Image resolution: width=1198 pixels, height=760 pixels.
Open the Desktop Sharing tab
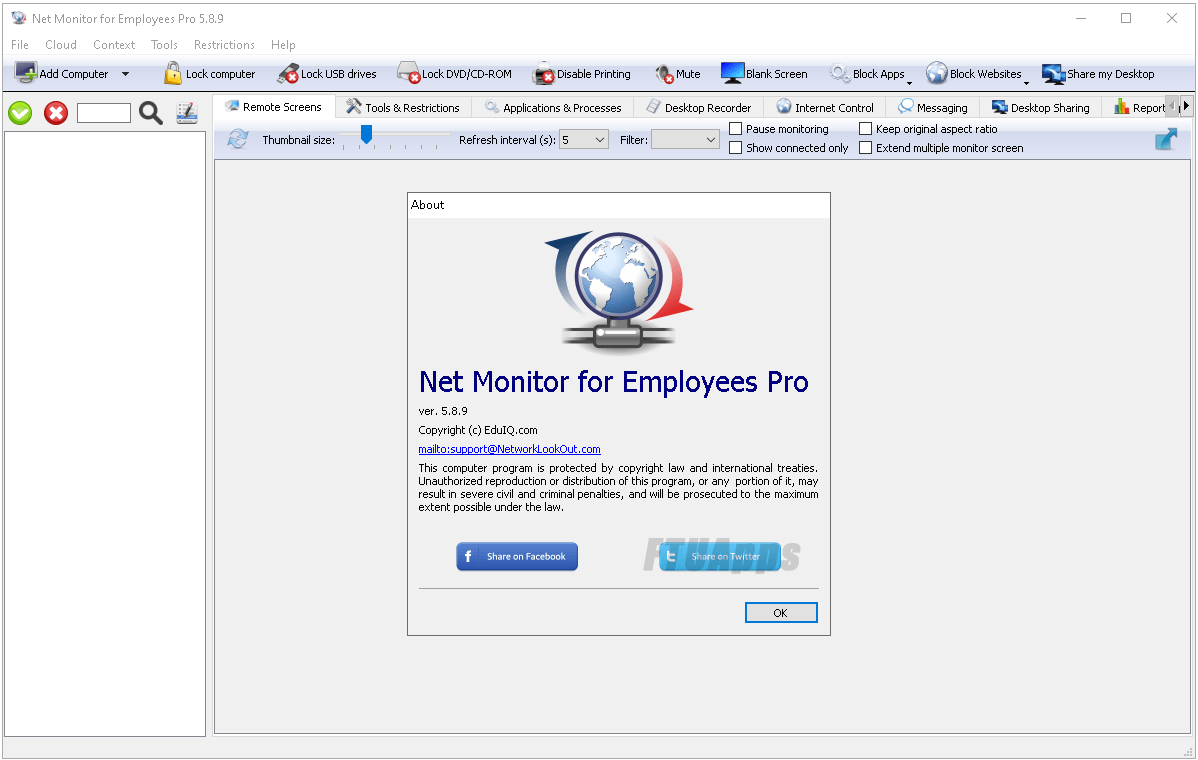click(1041, 108)
